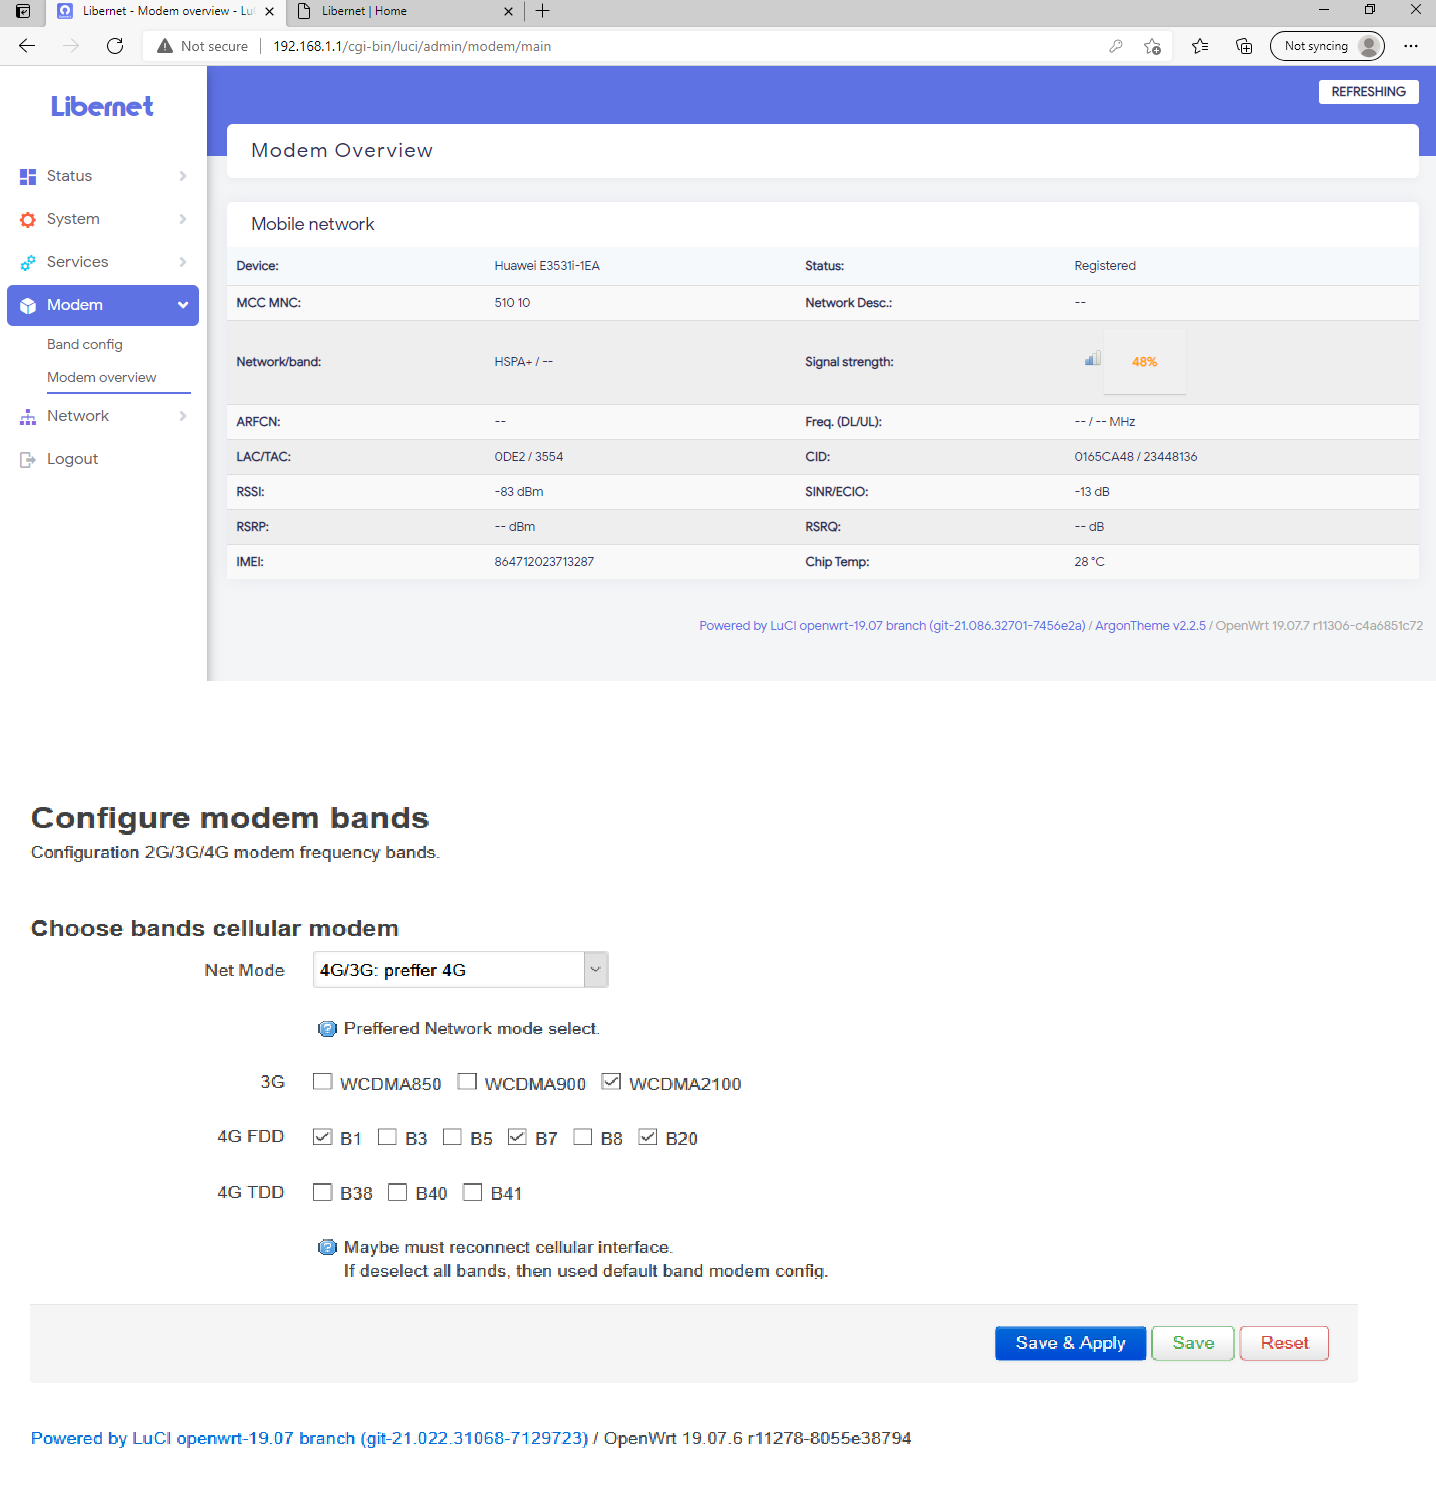
Task: Click the tab actions menu icon
Action: [22, 11]
